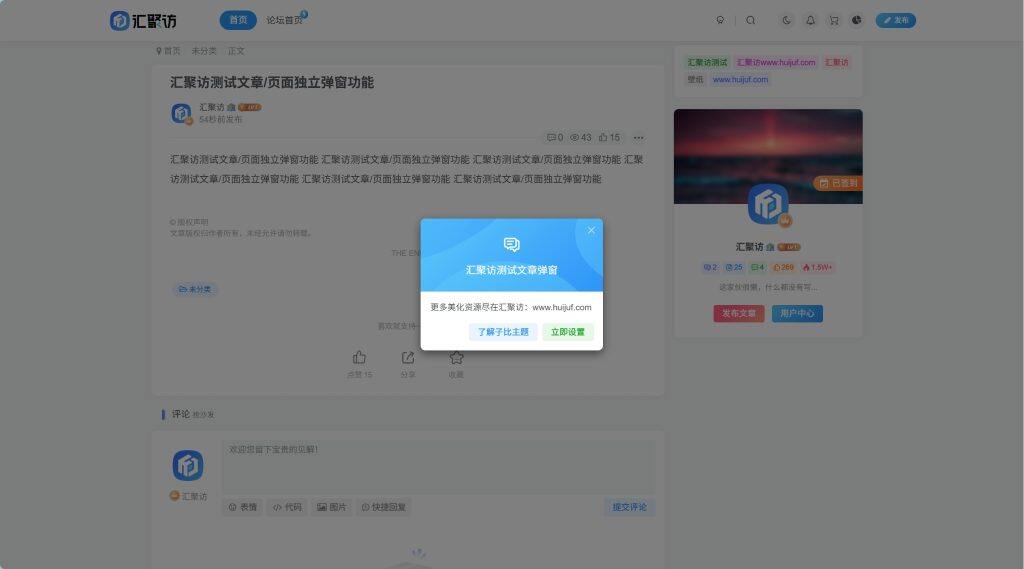Click the pie chart avatar icon in the header
This screenshot has width=1024, height=569.
856,20
